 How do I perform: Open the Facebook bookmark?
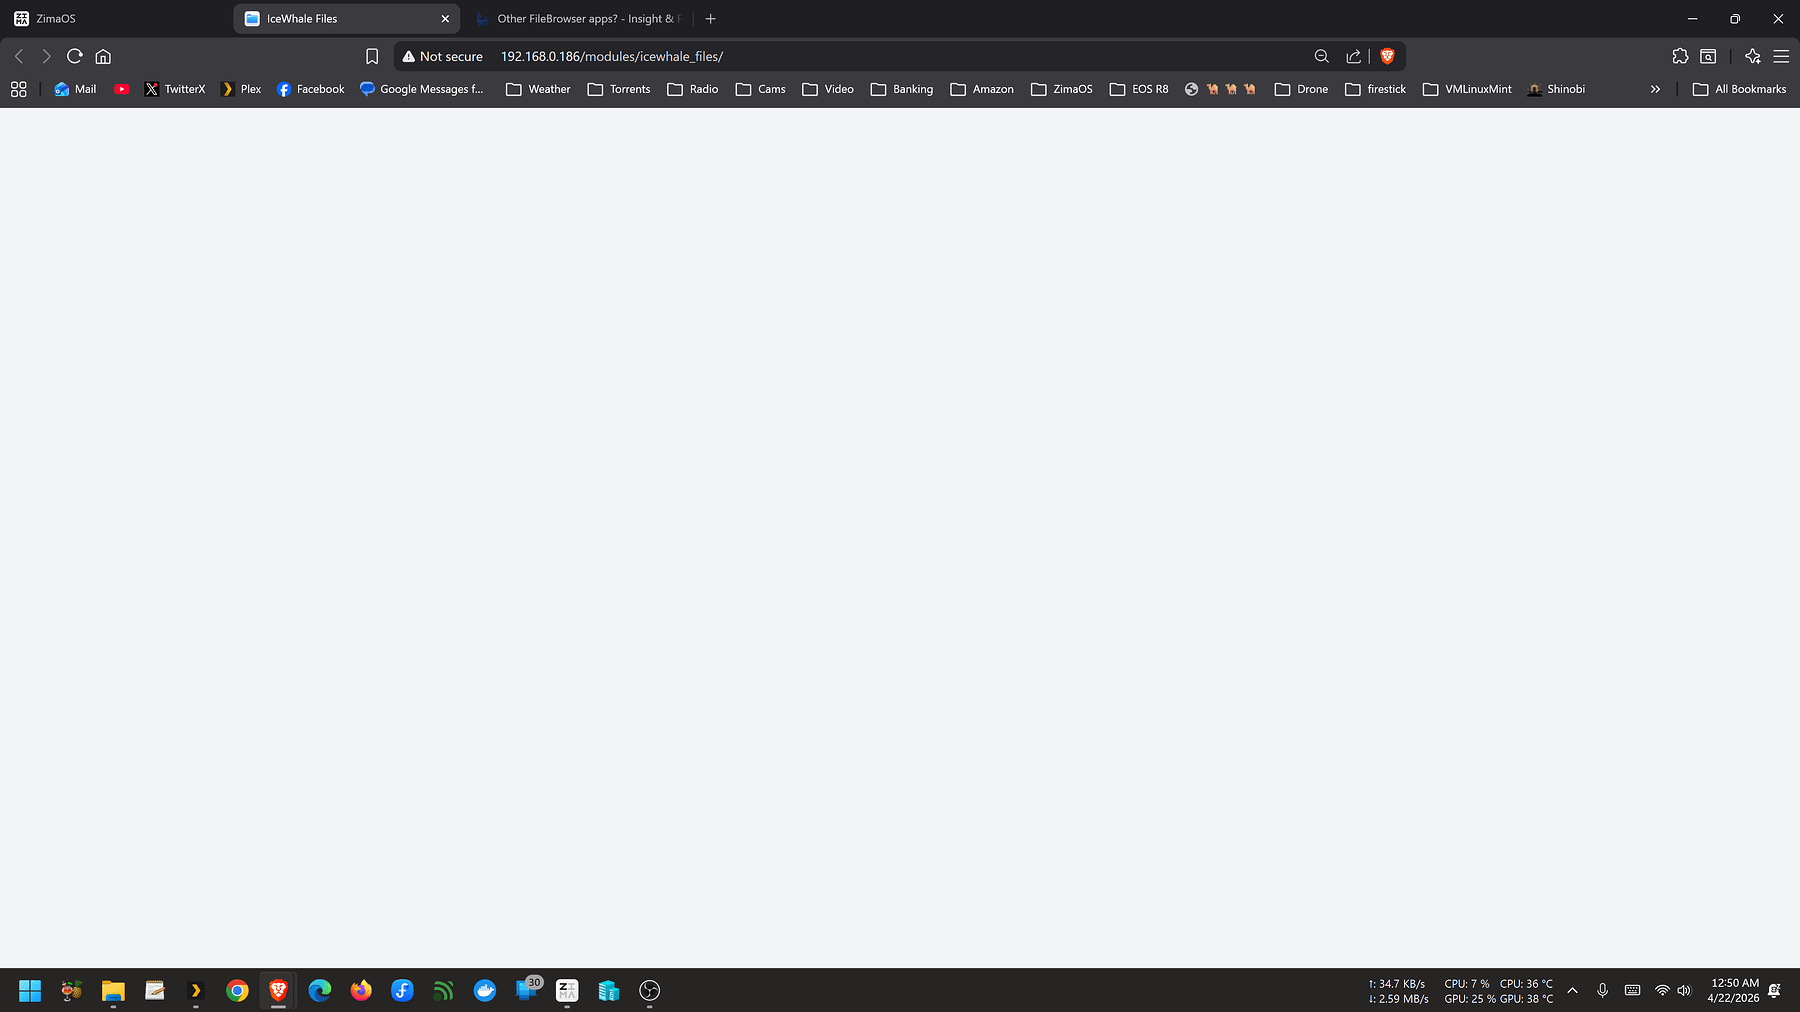310,89
